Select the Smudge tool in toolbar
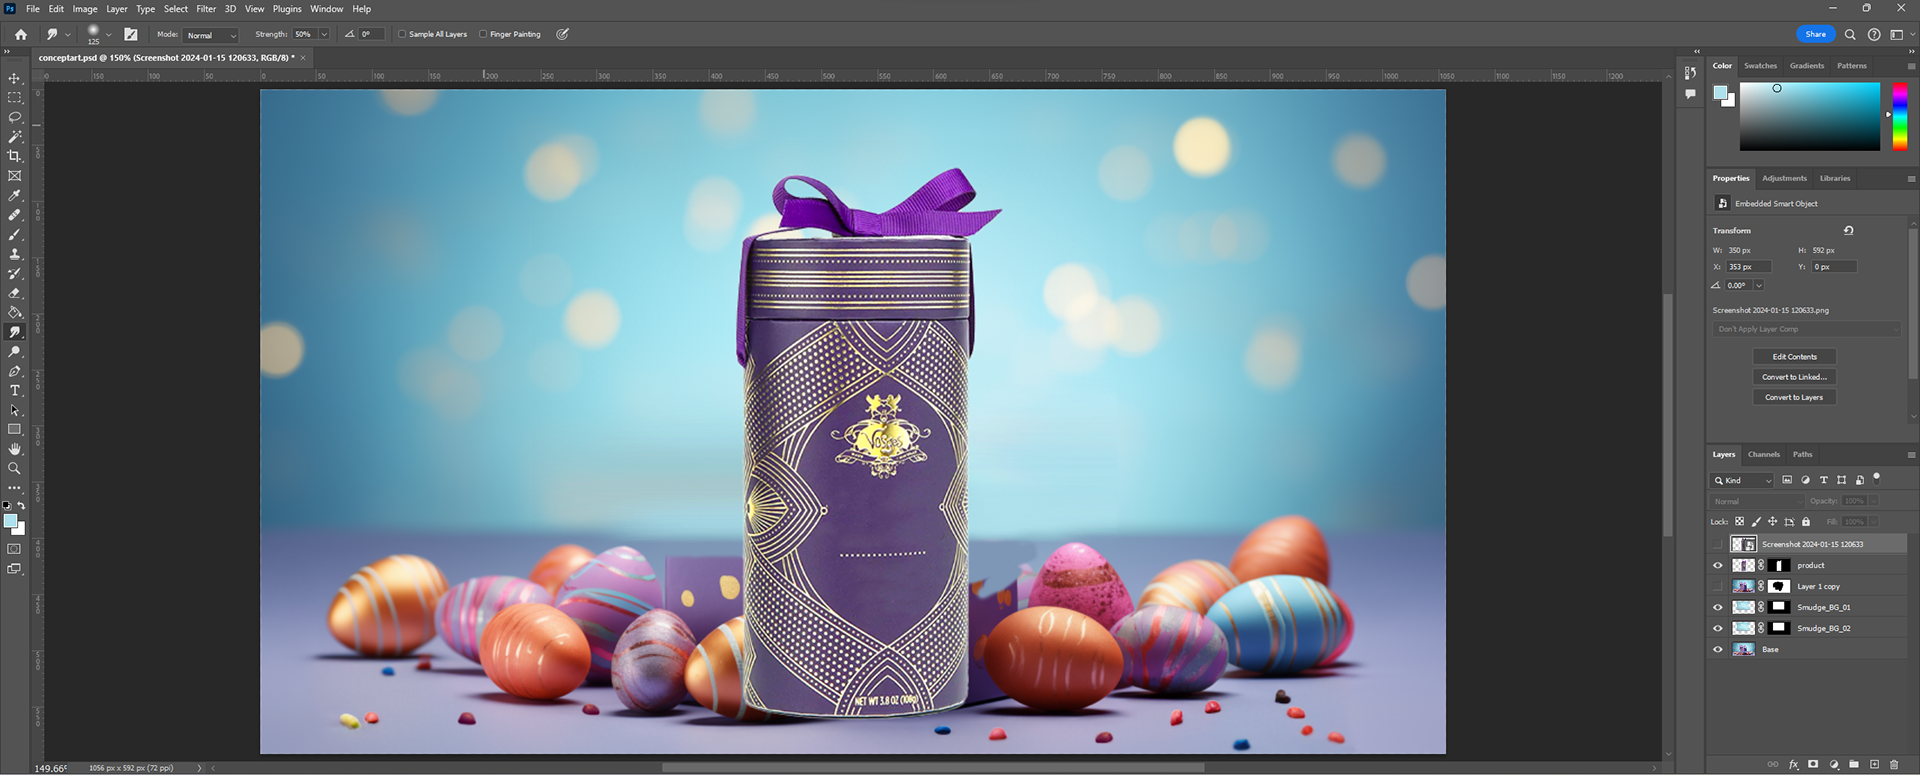 [x=14, y=332]
